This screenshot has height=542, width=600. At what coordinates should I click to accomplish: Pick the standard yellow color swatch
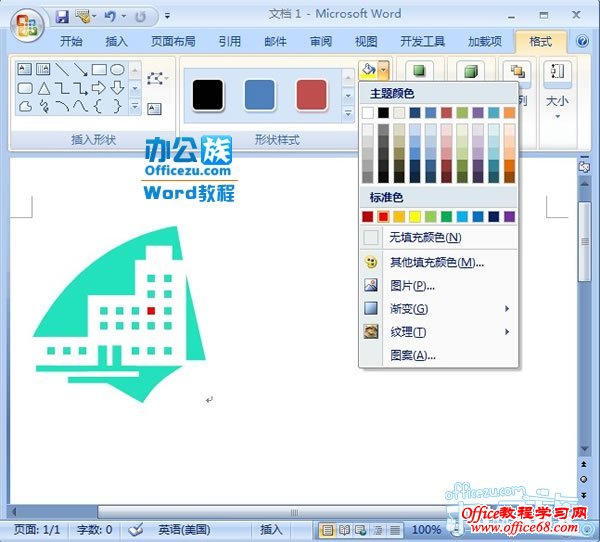414,217
